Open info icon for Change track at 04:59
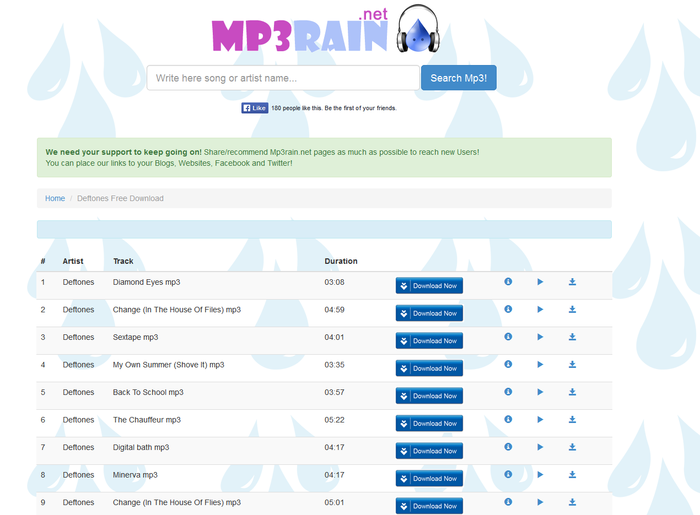The height and width of the screenshot is (515, 700). click(x=508, y=309)
